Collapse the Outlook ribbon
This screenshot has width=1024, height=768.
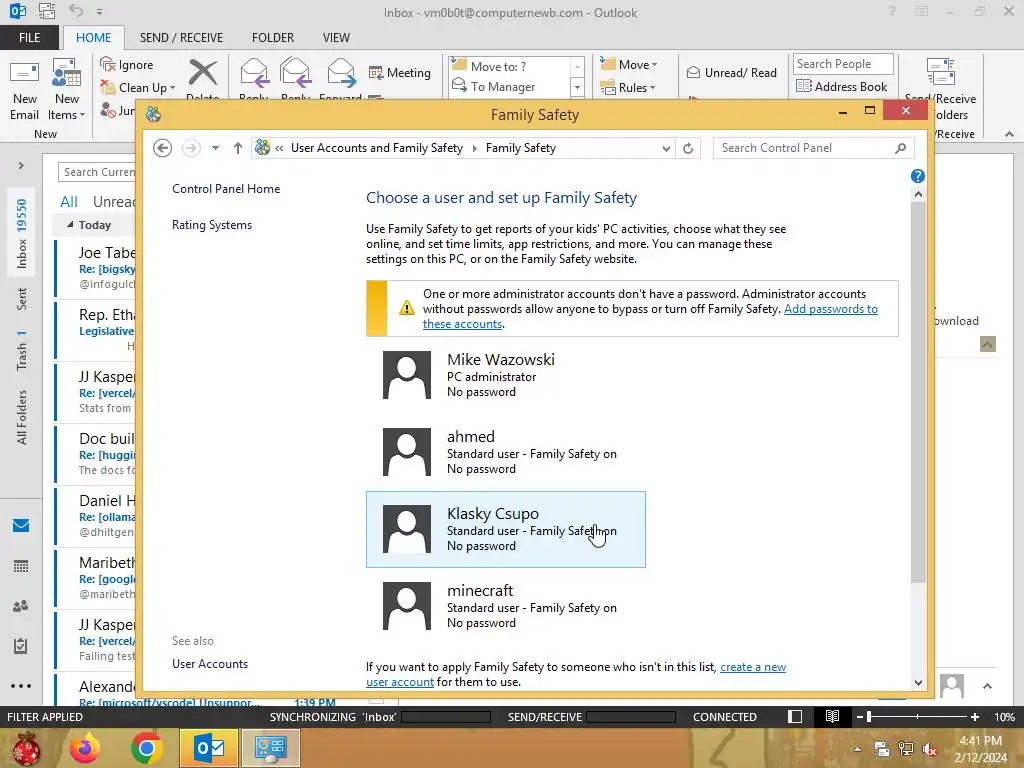coord(1009,134)
